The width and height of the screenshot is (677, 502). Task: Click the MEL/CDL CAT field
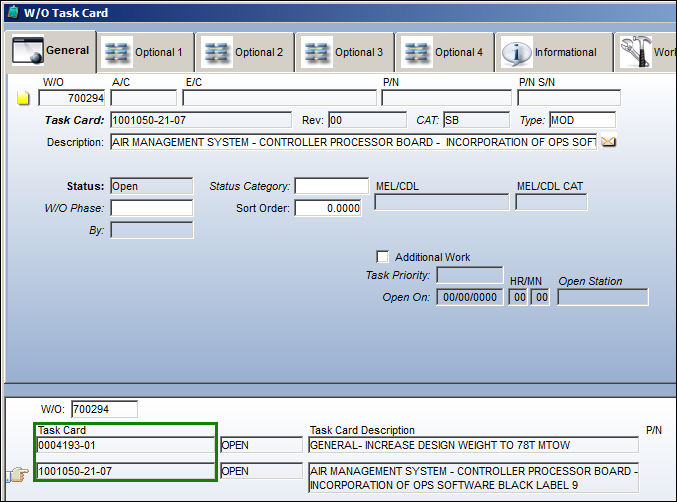pyautogui.click(x=551, y=202)
